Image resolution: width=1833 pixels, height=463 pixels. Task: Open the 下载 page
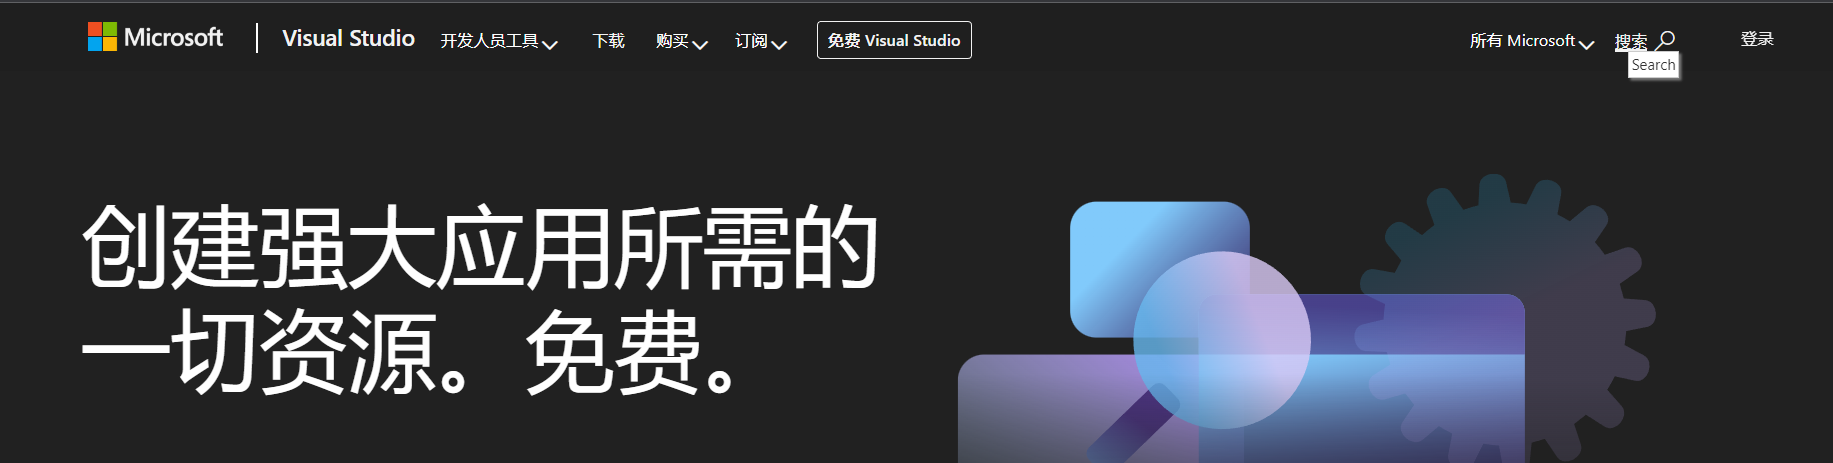(x=608, y=41)
